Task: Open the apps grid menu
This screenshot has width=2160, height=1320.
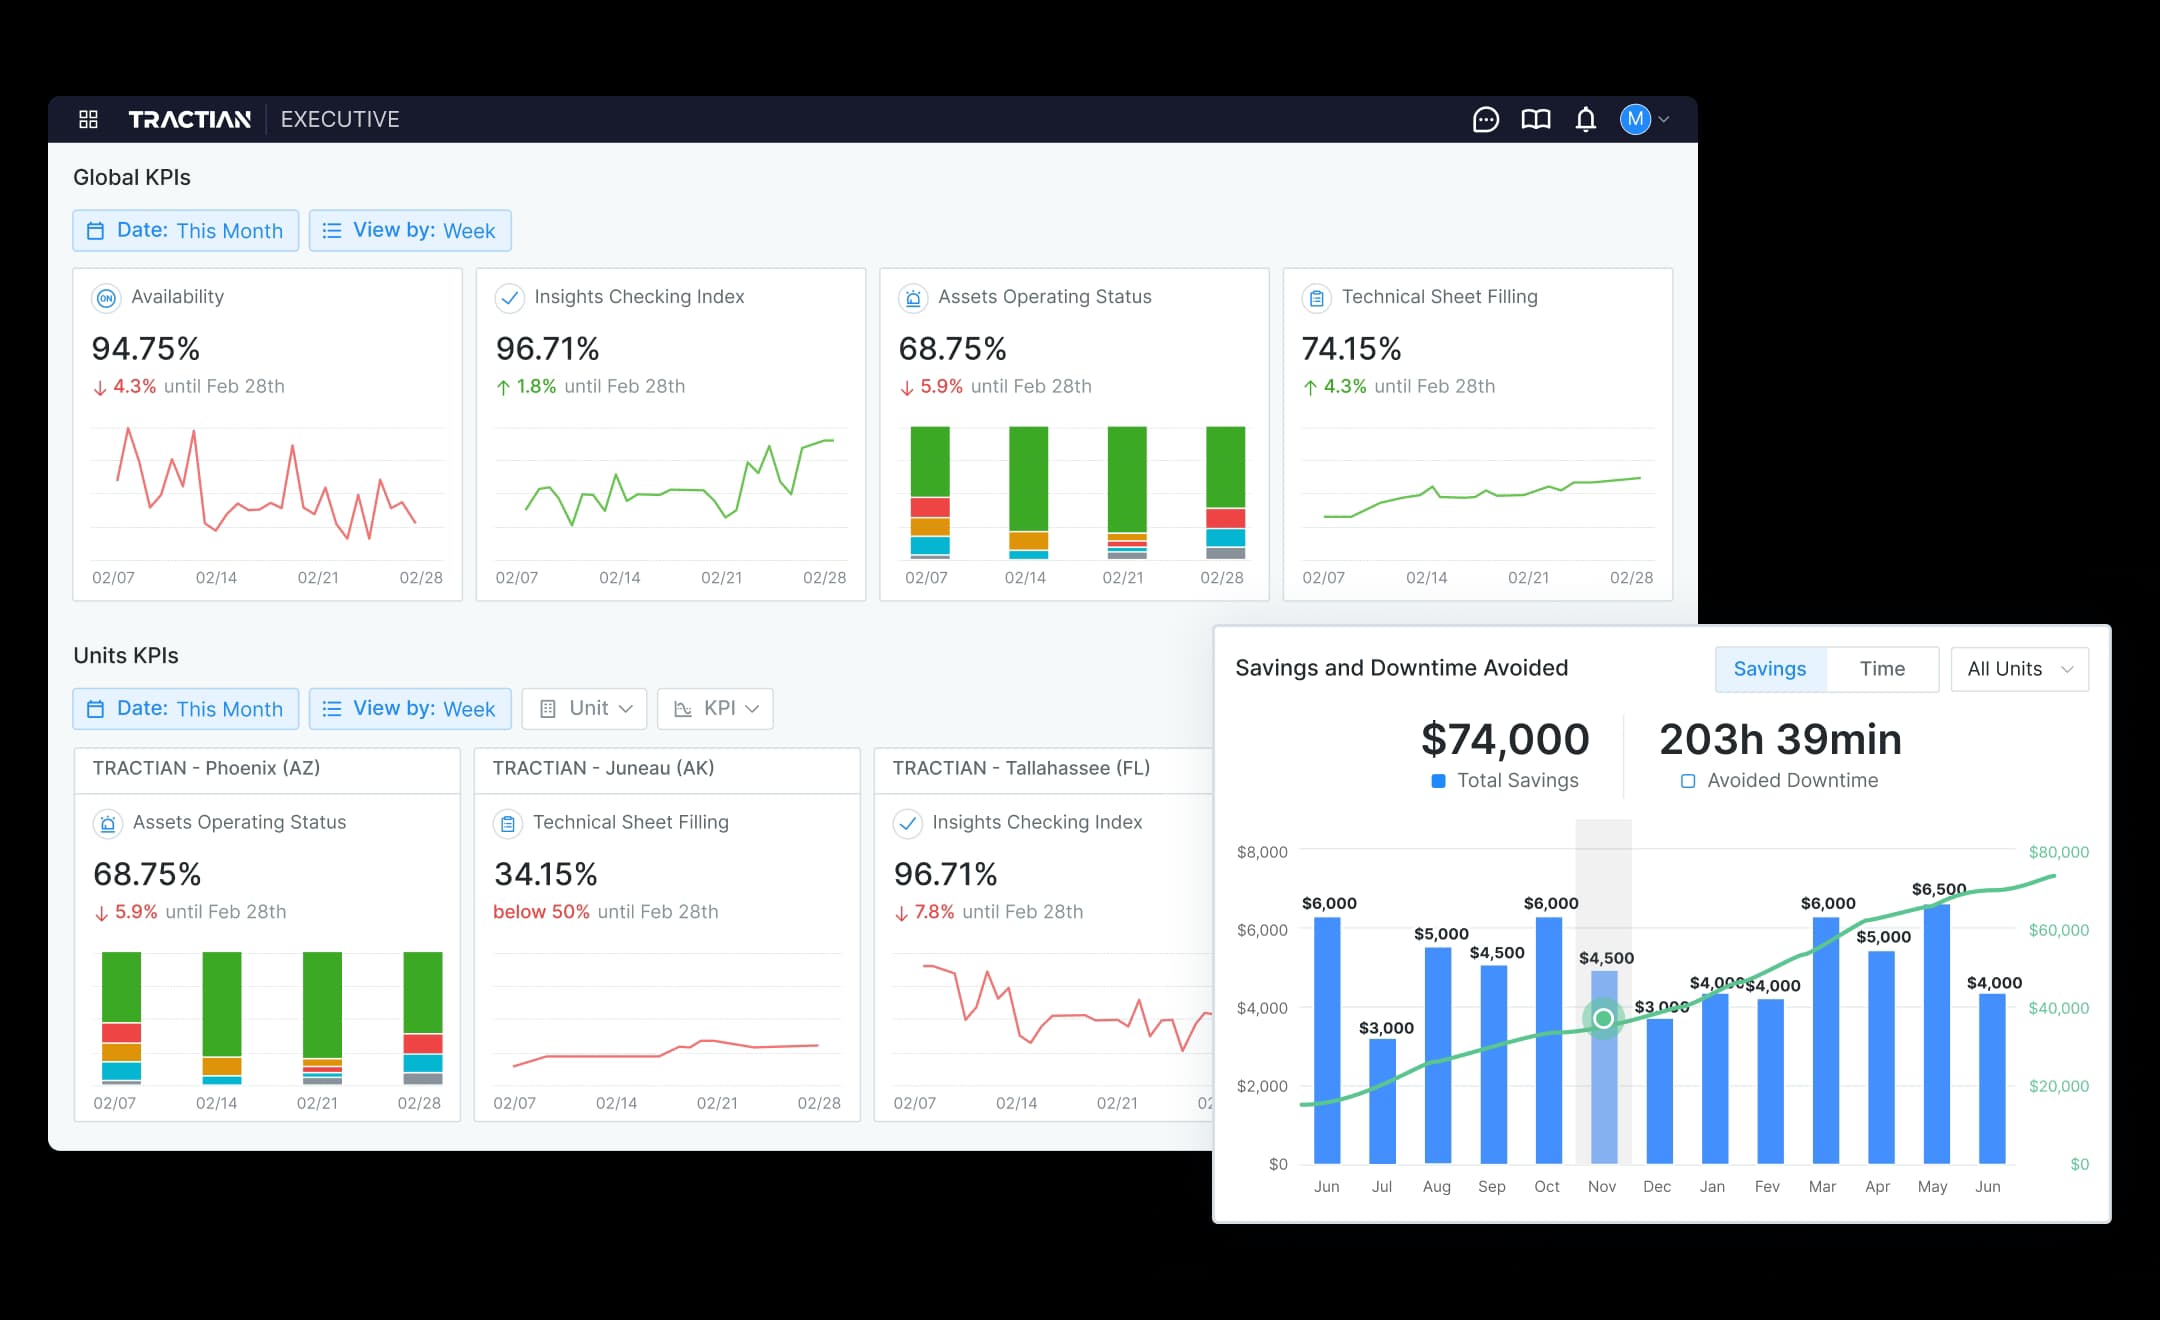Action: pos(88,119)
